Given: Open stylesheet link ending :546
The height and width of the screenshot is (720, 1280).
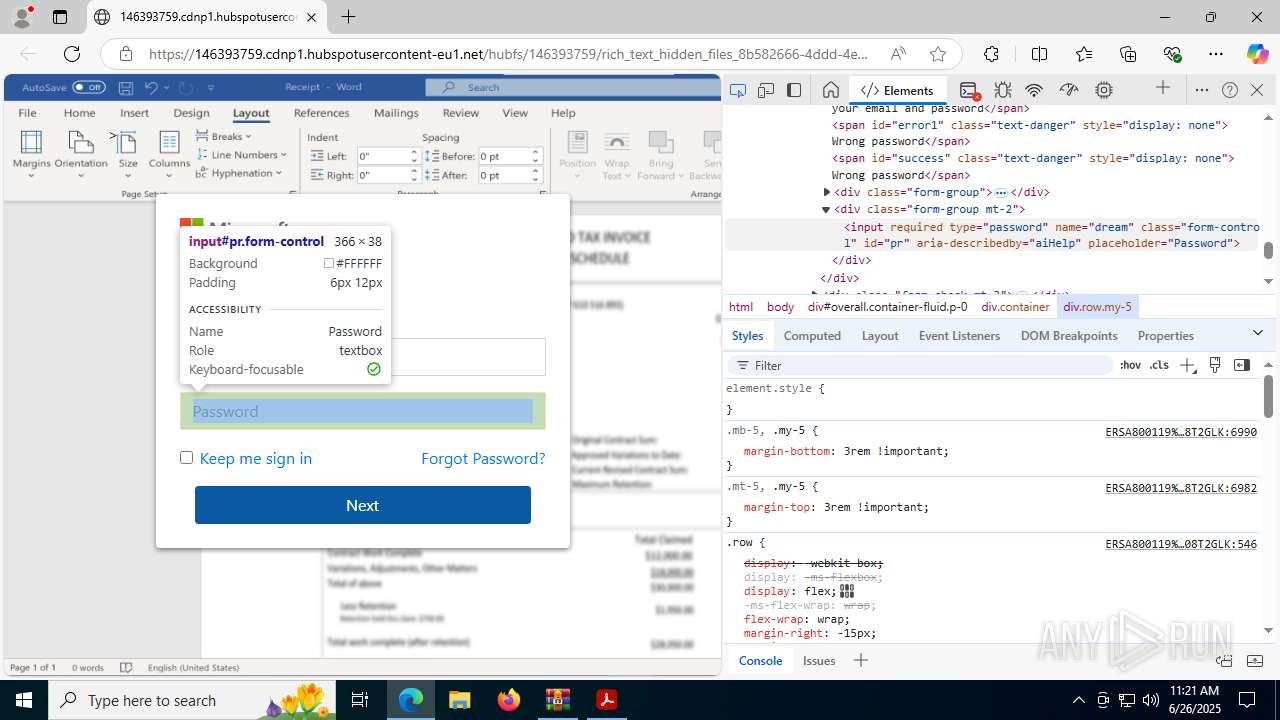Looking at the screenshot, I should click(1181, 544).
